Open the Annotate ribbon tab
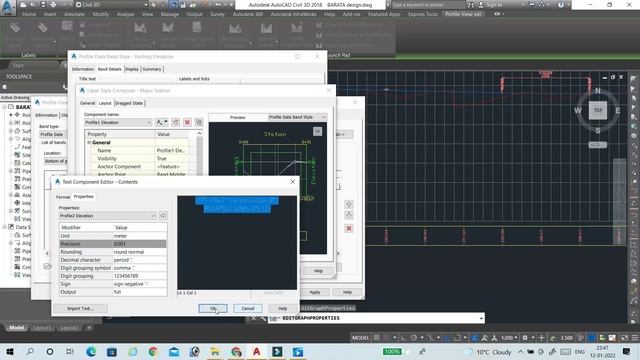Image resolution: width=640 pixels, height=360 pixels. (74, 14)
